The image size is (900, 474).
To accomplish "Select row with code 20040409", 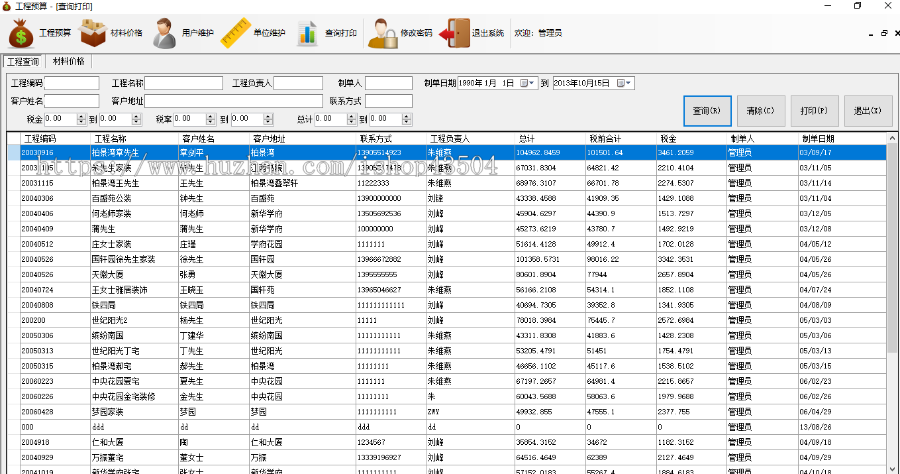I will tap(447, 228).
